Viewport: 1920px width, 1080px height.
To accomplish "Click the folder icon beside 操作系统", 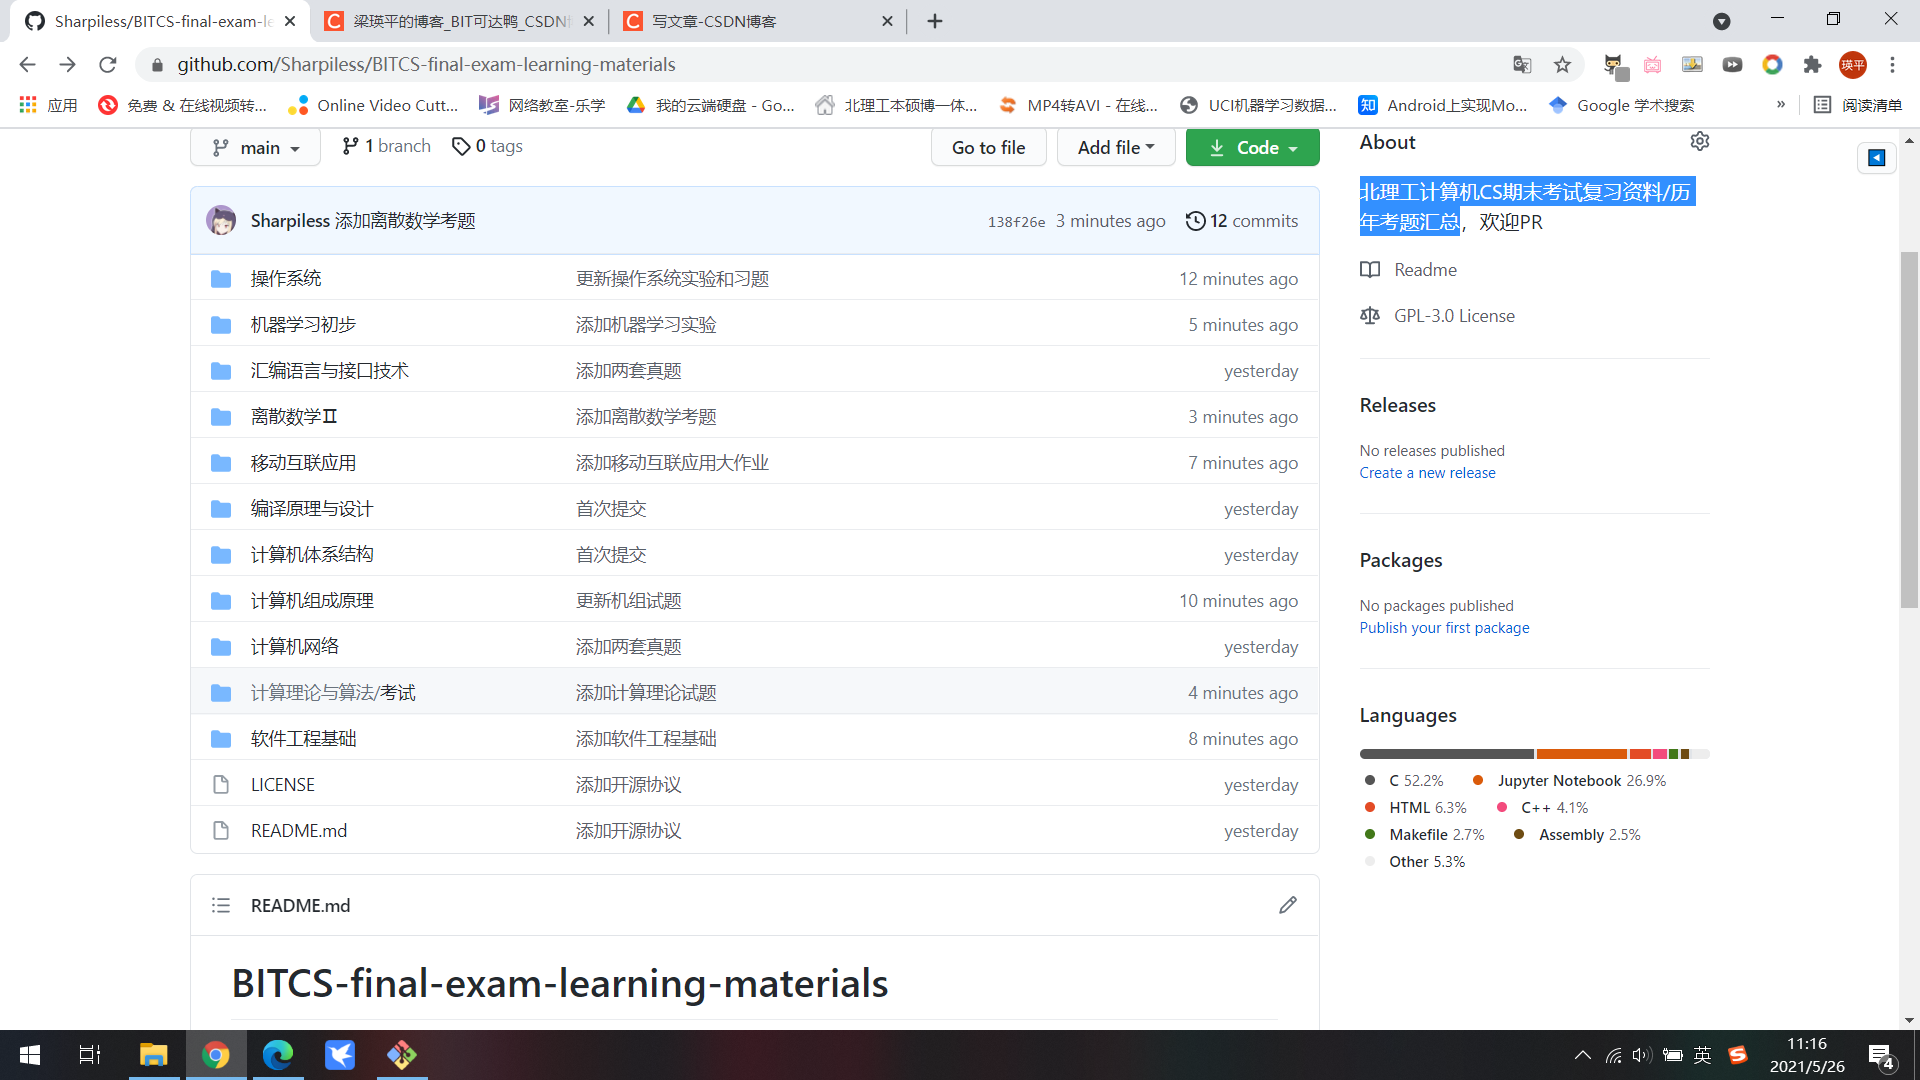I will [221, 278].
